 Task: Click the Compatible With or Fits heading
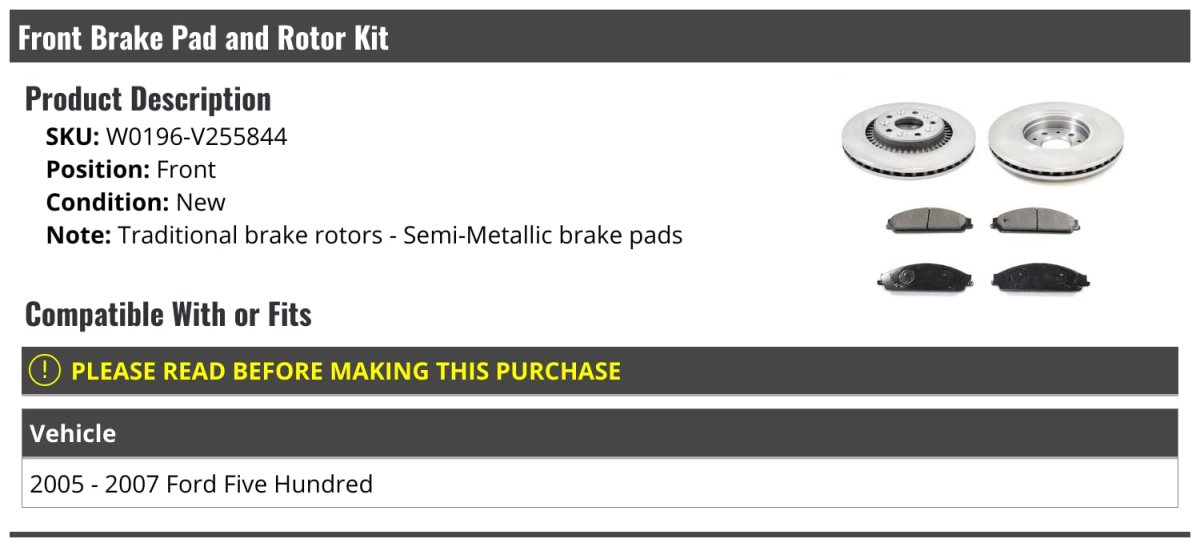168,314
